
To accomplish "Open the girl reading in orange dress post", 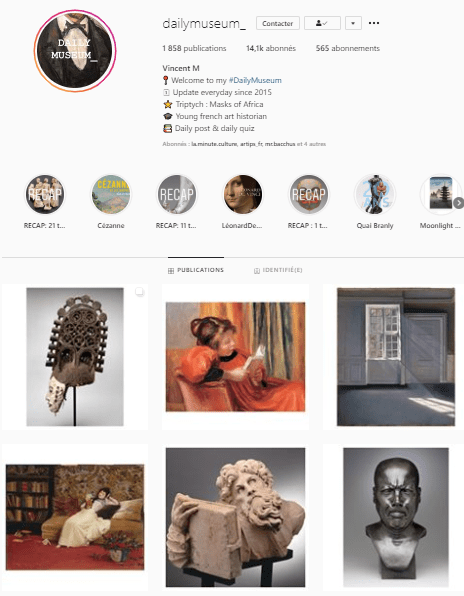I will [235, 357].
